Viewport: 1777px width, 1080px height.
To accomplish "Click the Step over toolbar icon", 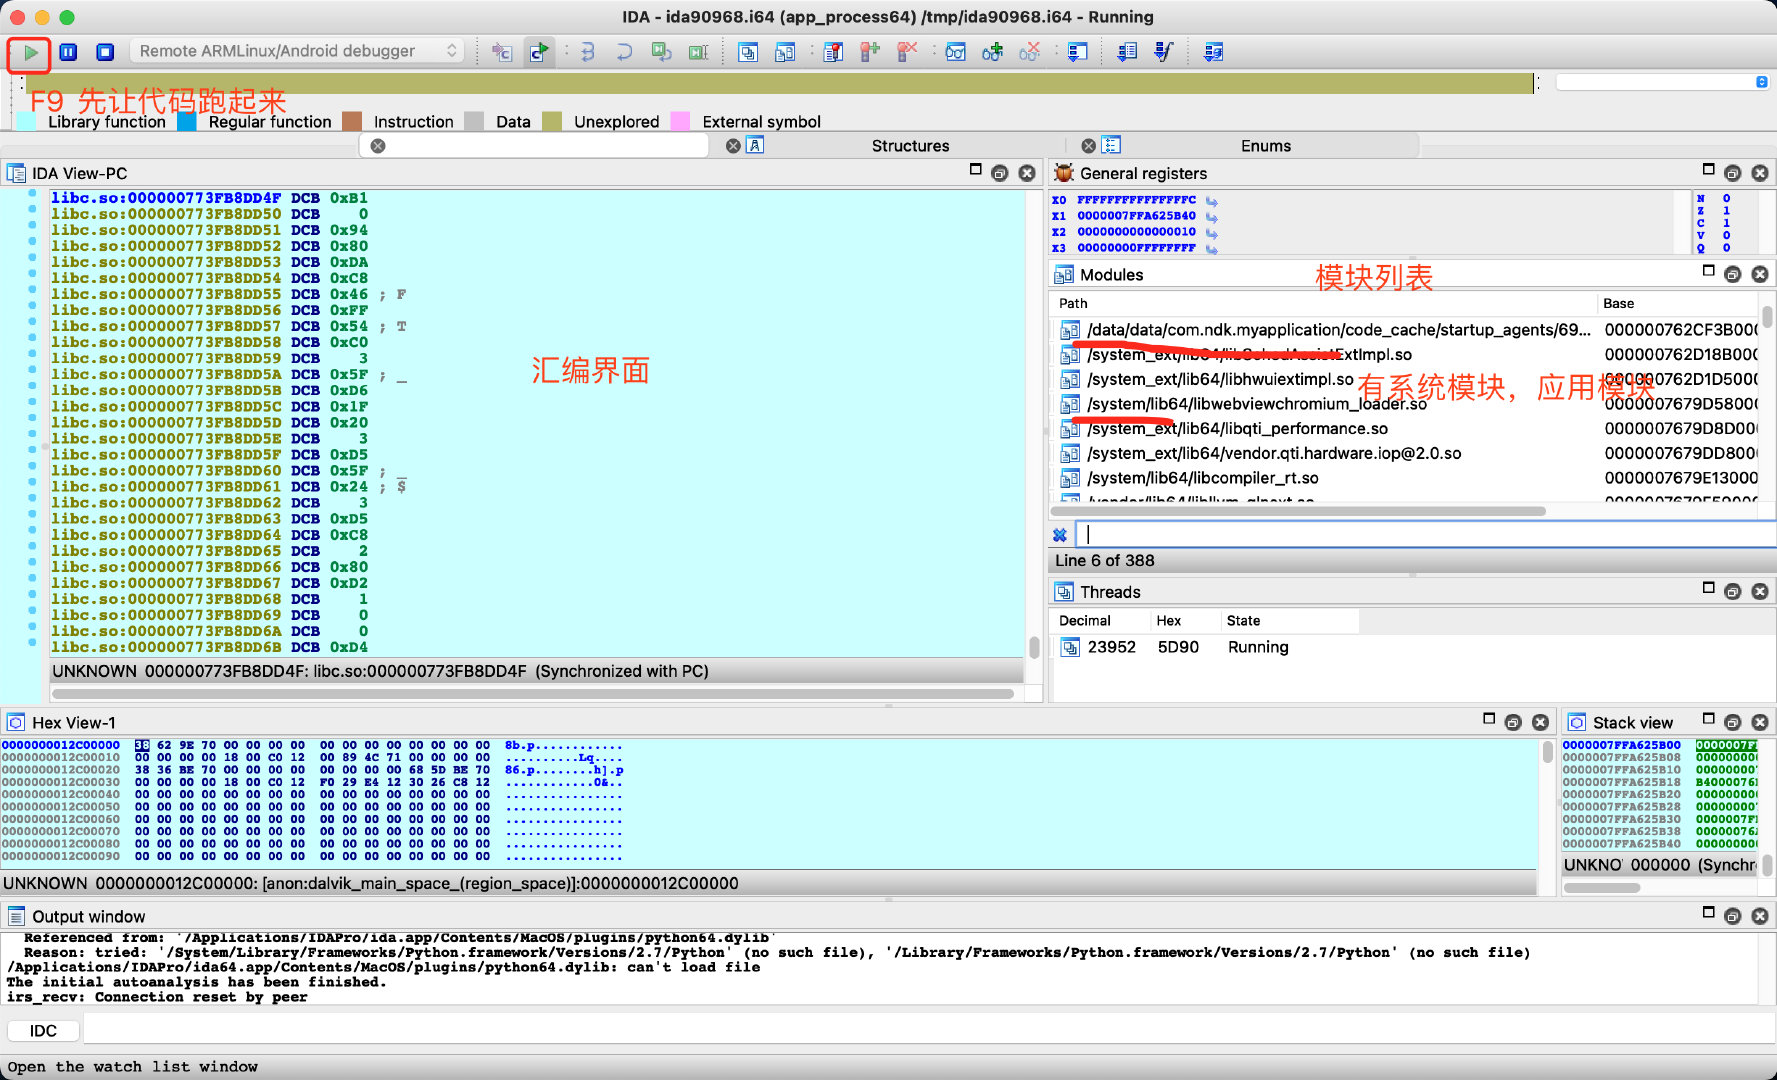I will click(x=623, y=52).
